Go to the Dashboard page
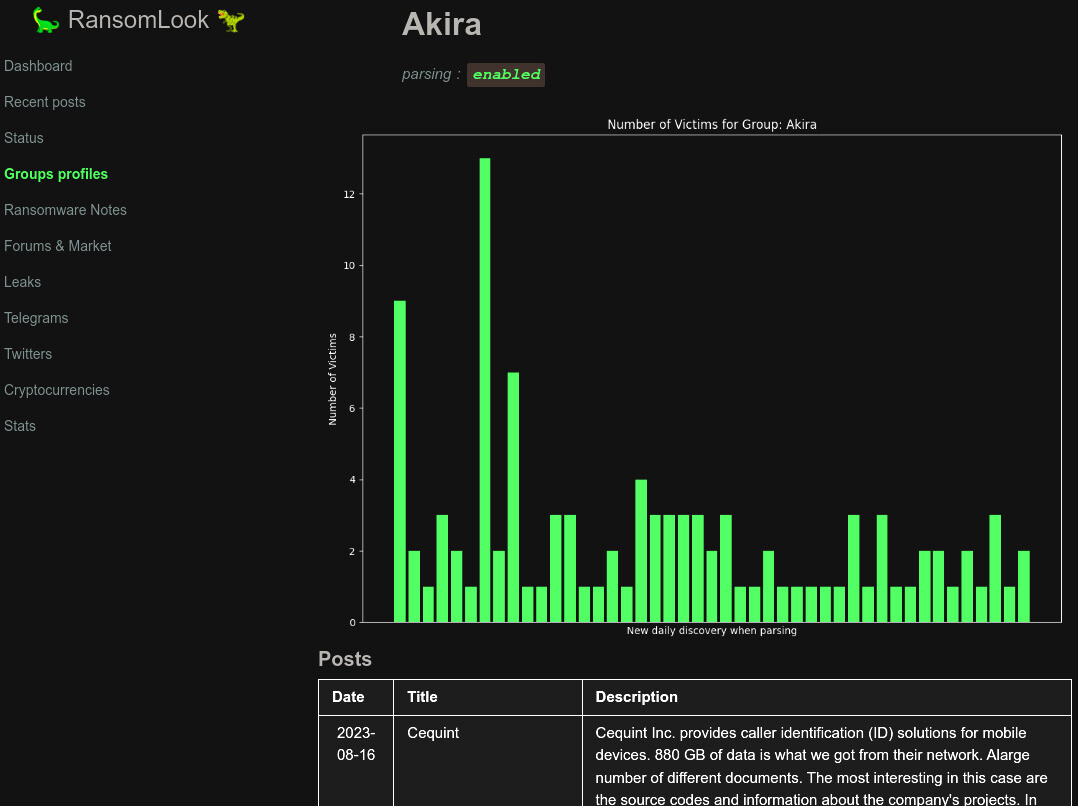This screenshot has width=1078, height=806. [x=38, y=66]
